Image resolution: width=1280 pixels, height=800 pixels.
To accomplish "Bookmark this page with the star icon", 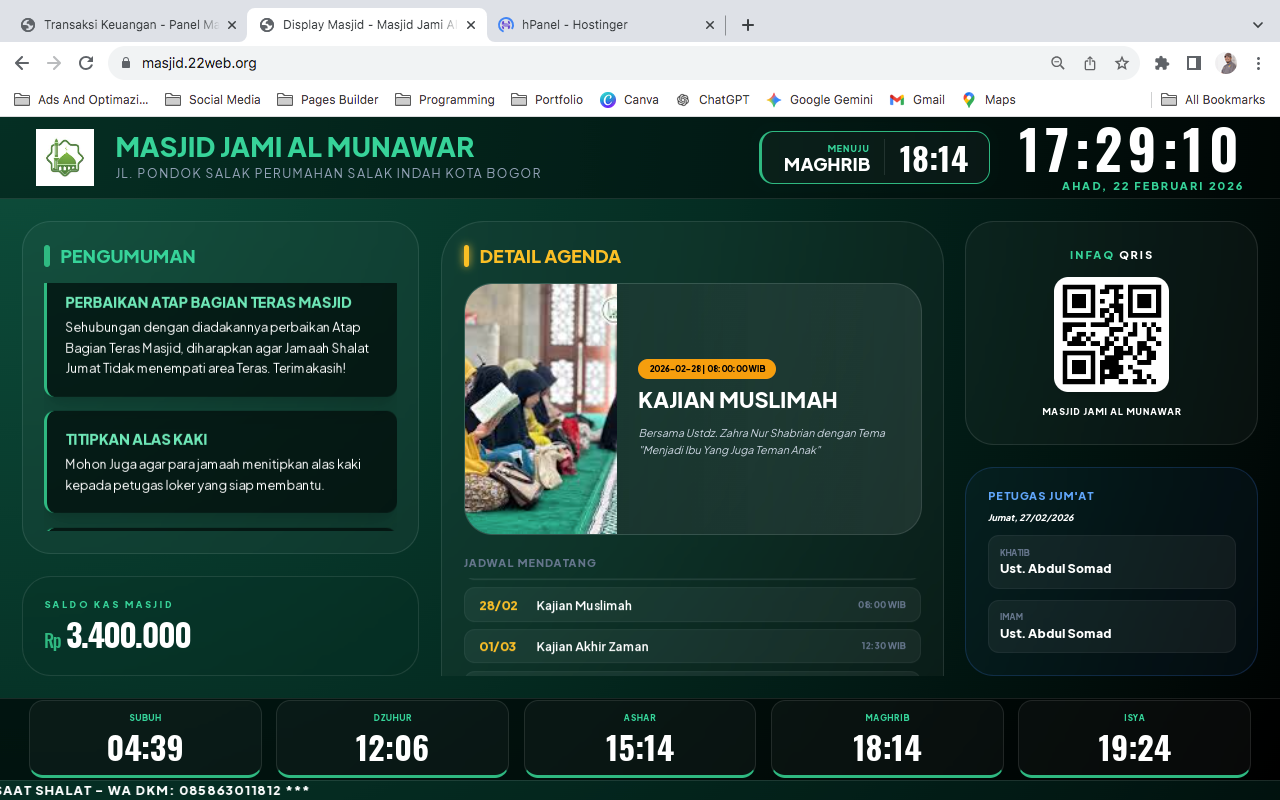I will [1122, 63].
